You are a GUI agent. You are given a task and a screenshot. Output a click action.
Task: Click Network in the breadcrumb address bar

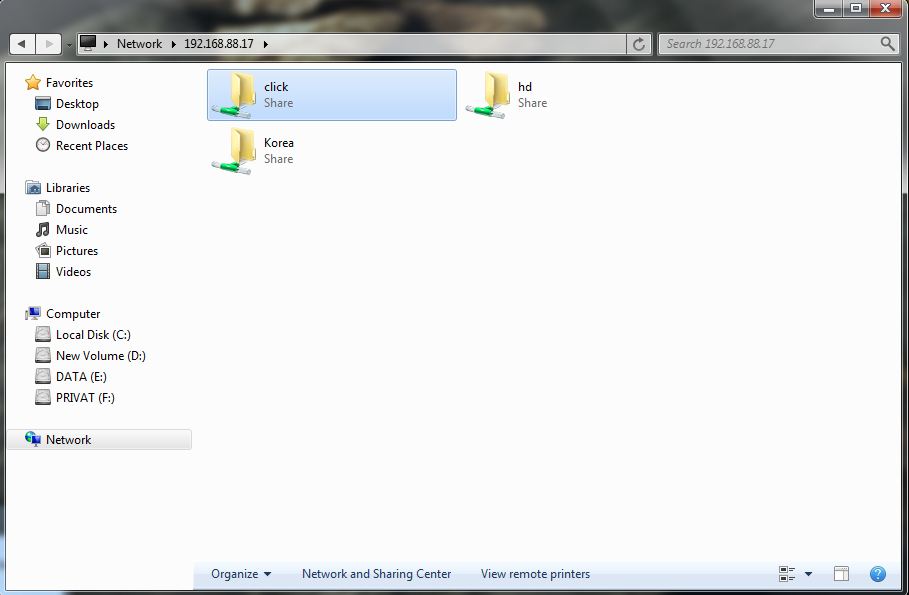click(140, 43)
